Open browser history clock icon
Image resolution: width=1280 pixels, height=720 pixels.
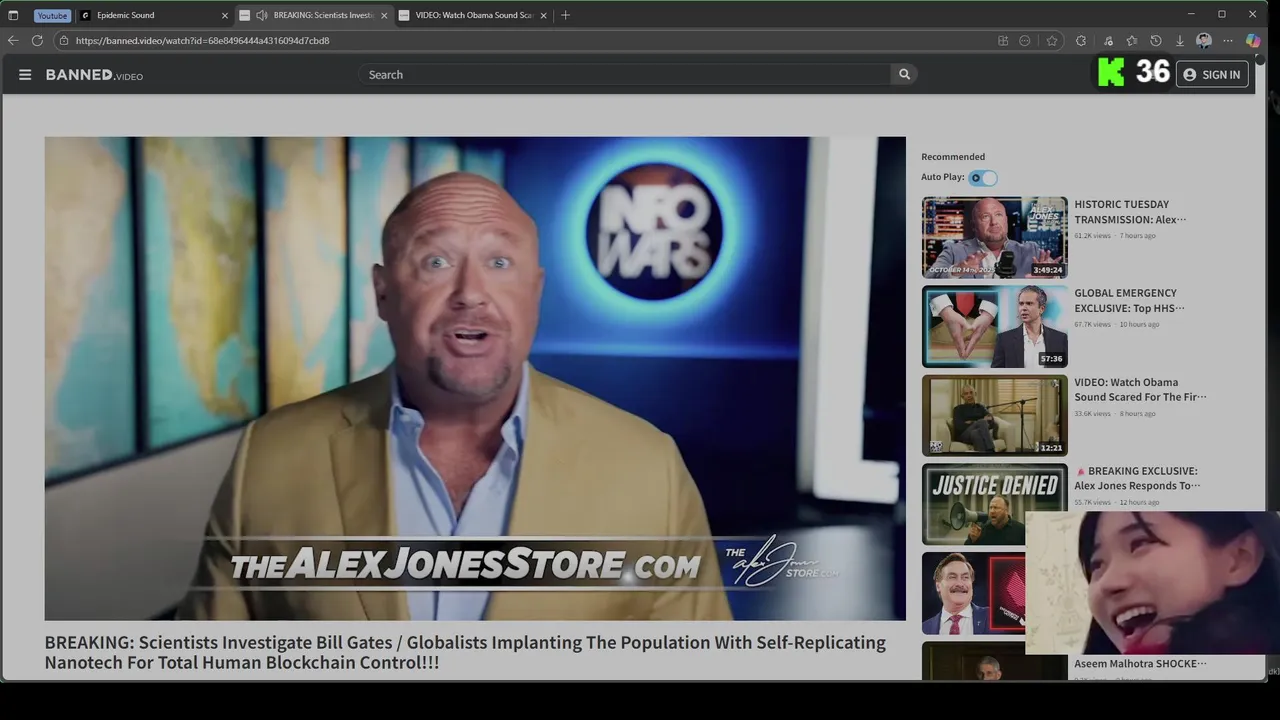1156,40
